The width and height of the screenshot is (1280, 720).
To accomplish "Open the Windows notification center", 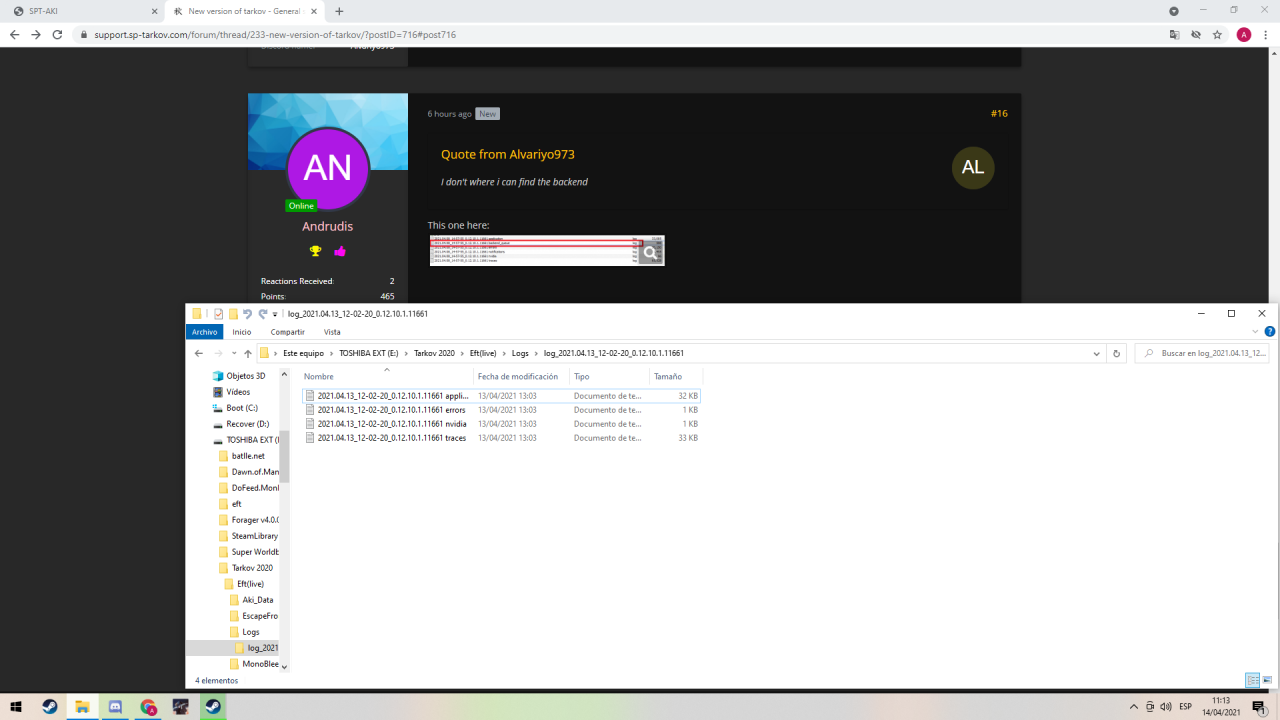I will tap(1259, 707).
